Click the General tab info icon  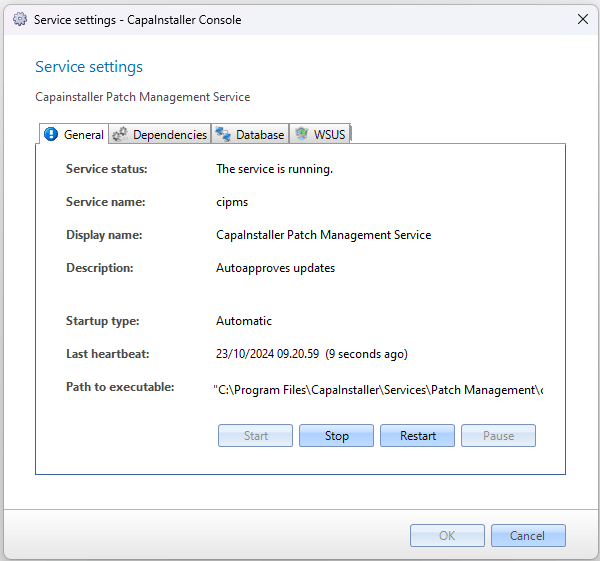(51, 134)
